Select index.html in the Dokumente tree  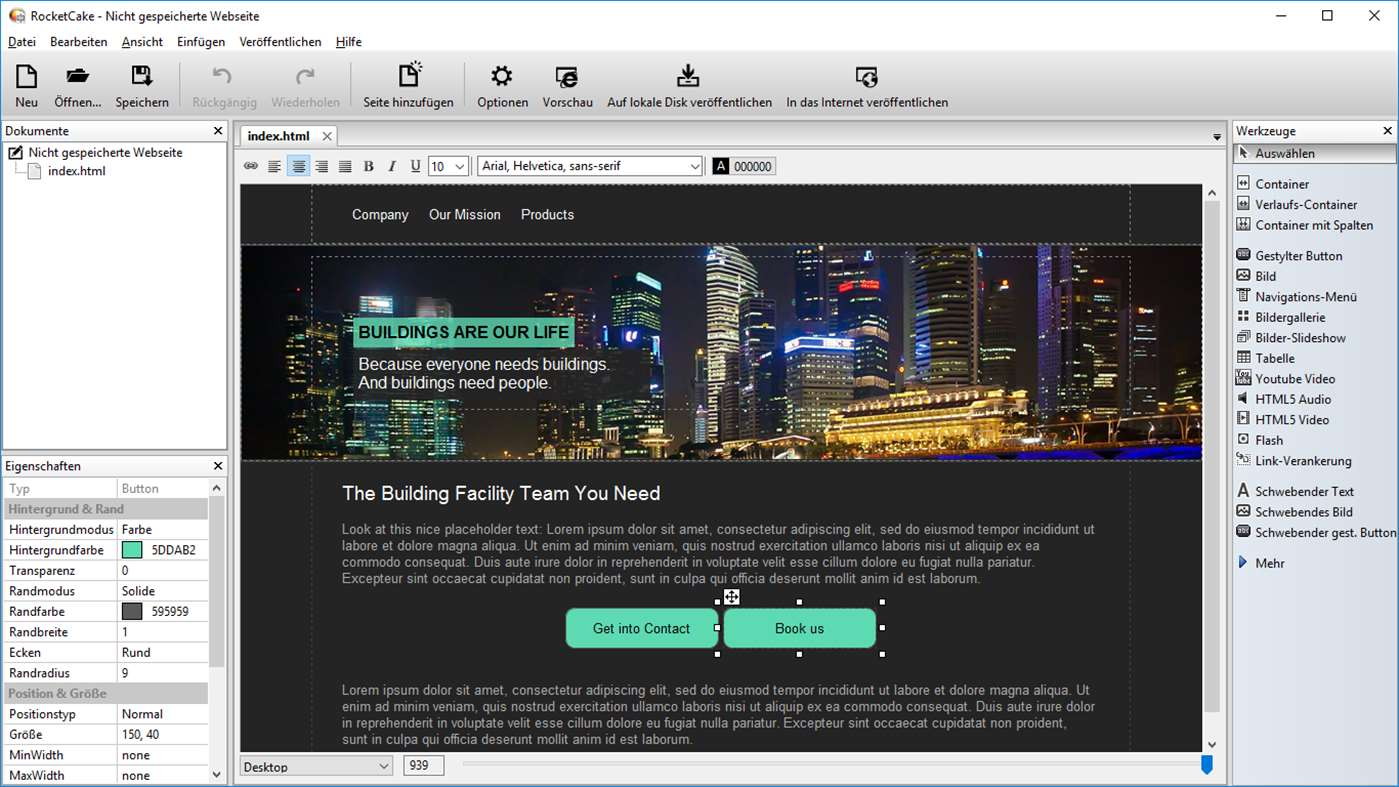tap(76, 171)
